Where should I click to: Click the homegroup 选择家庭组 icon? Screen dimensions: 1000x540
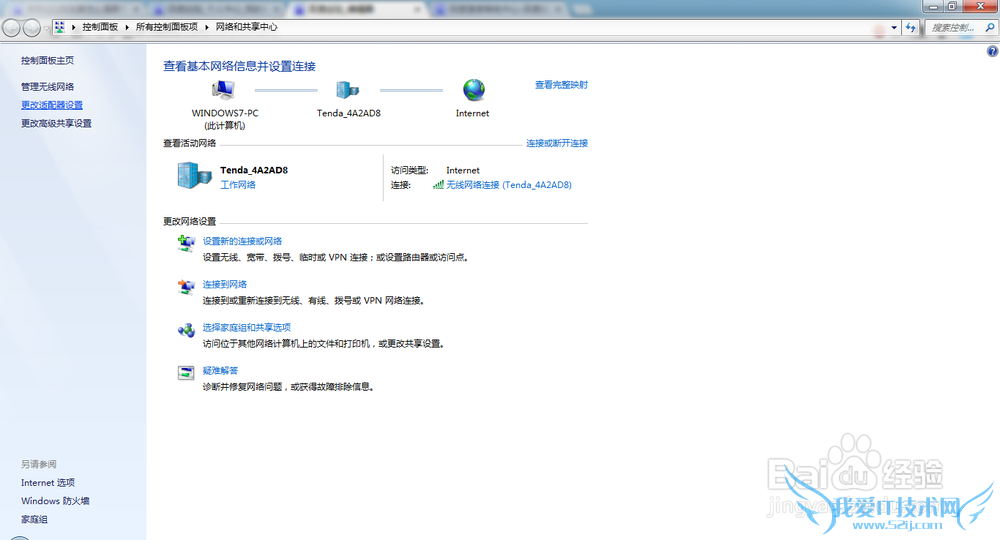click(186, 330)
